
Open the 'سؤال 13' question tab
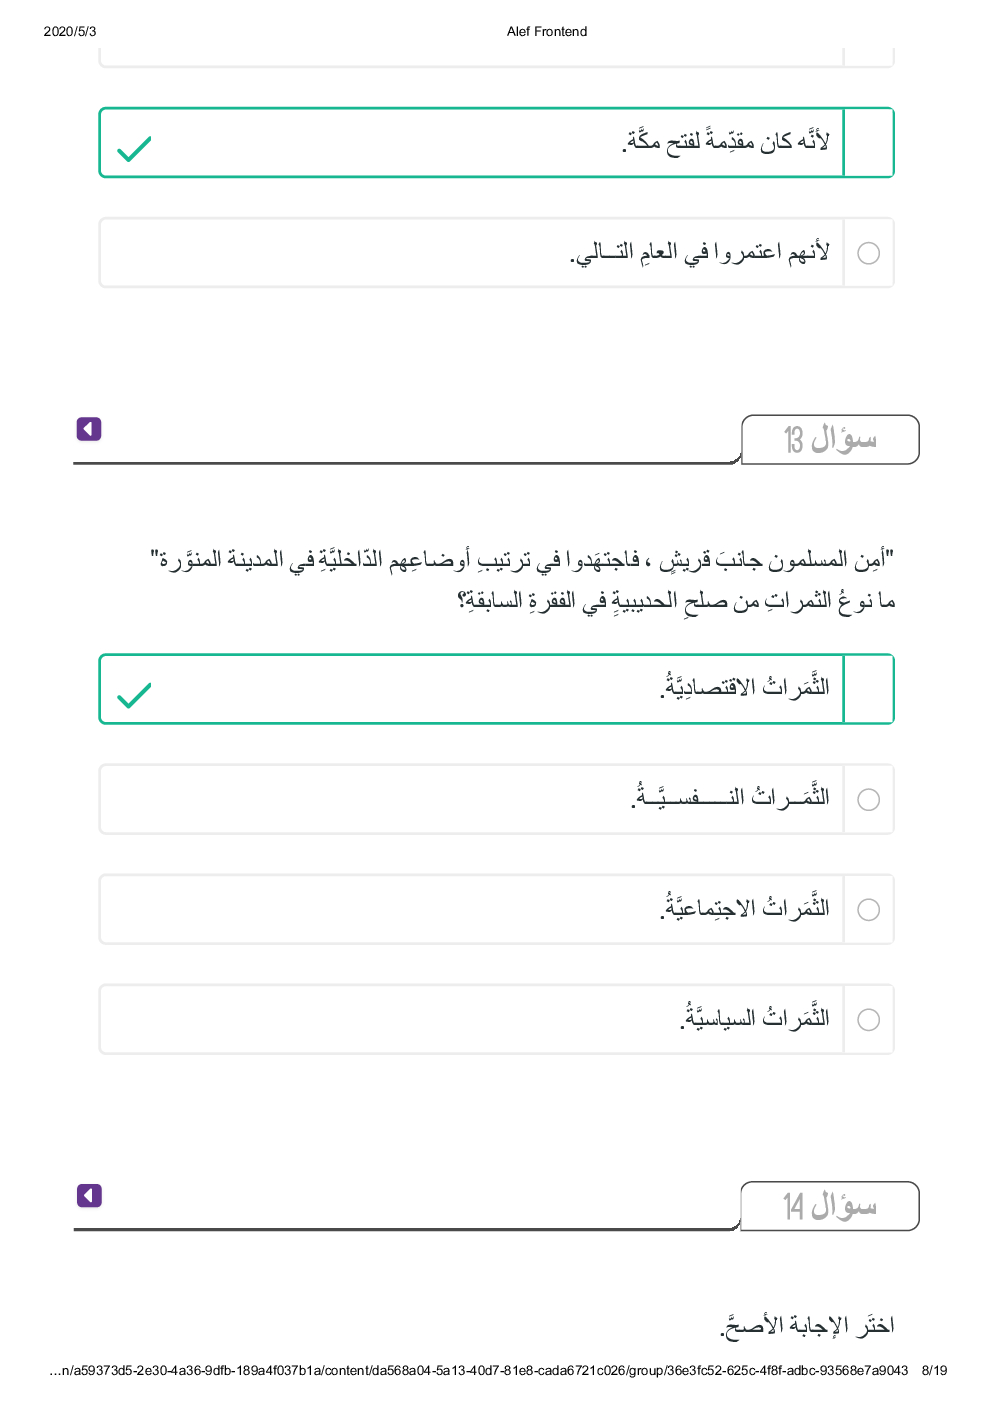click(830, 440)
